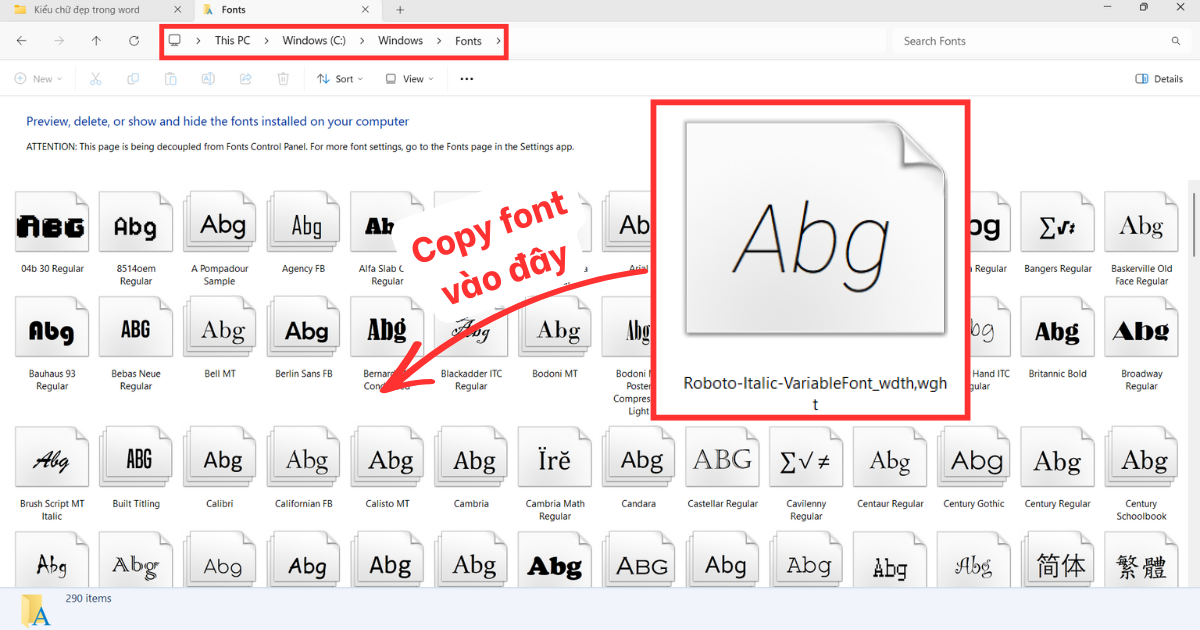
Task: Click the Copy icon in toolbar
Action: click(133, 79)
